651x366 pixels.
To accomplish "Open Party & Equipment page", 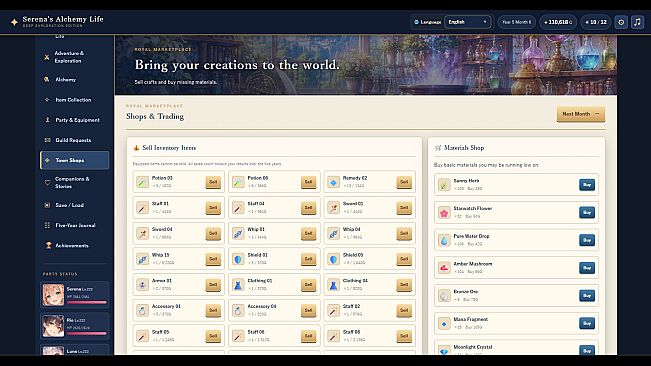I will coord(75,120).
